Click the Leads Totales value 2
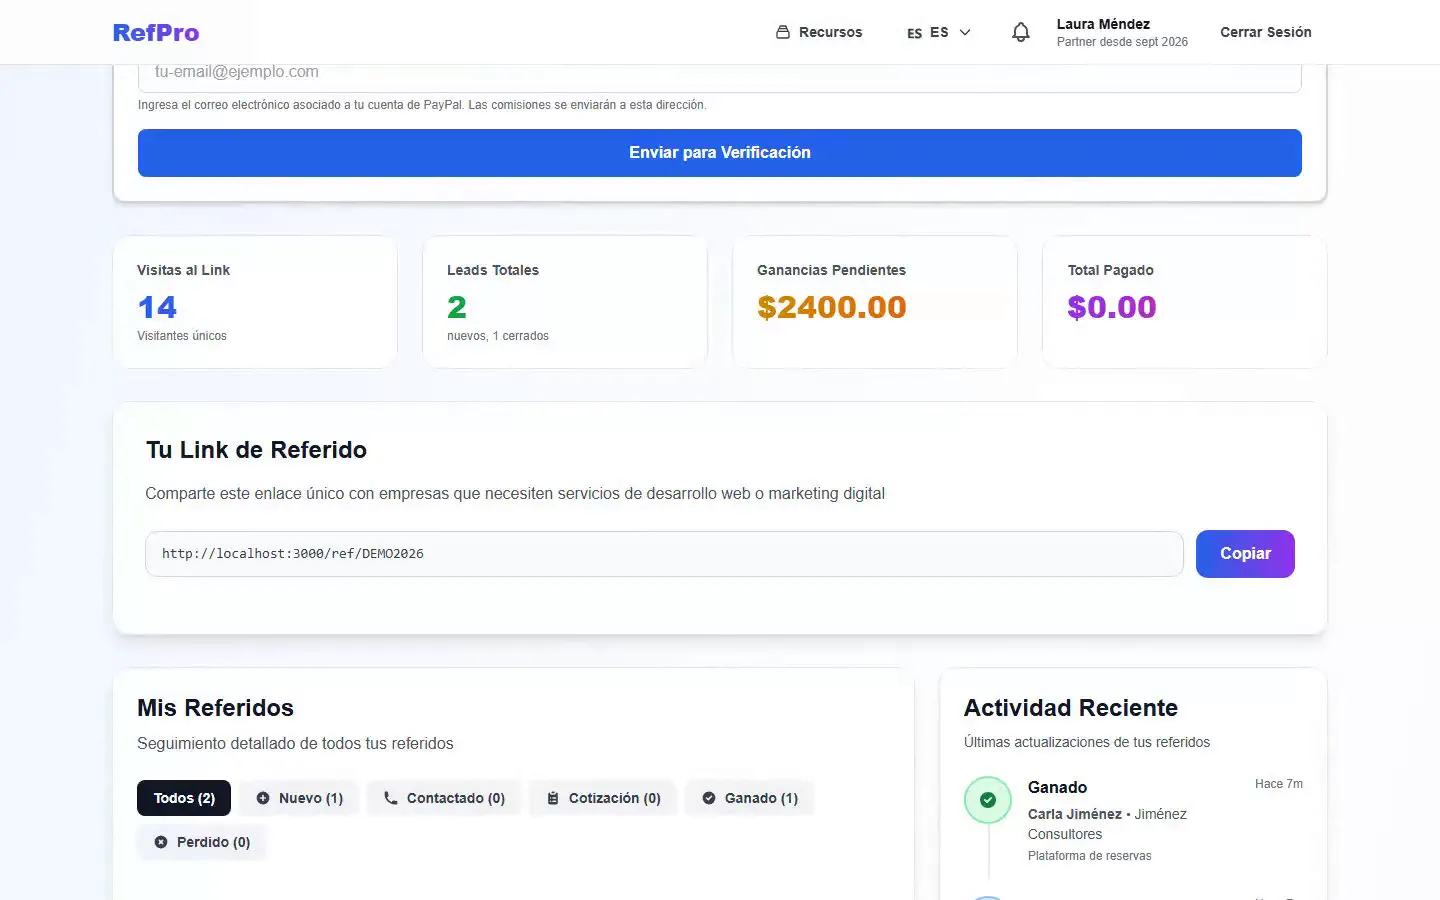 click(457, 307)
